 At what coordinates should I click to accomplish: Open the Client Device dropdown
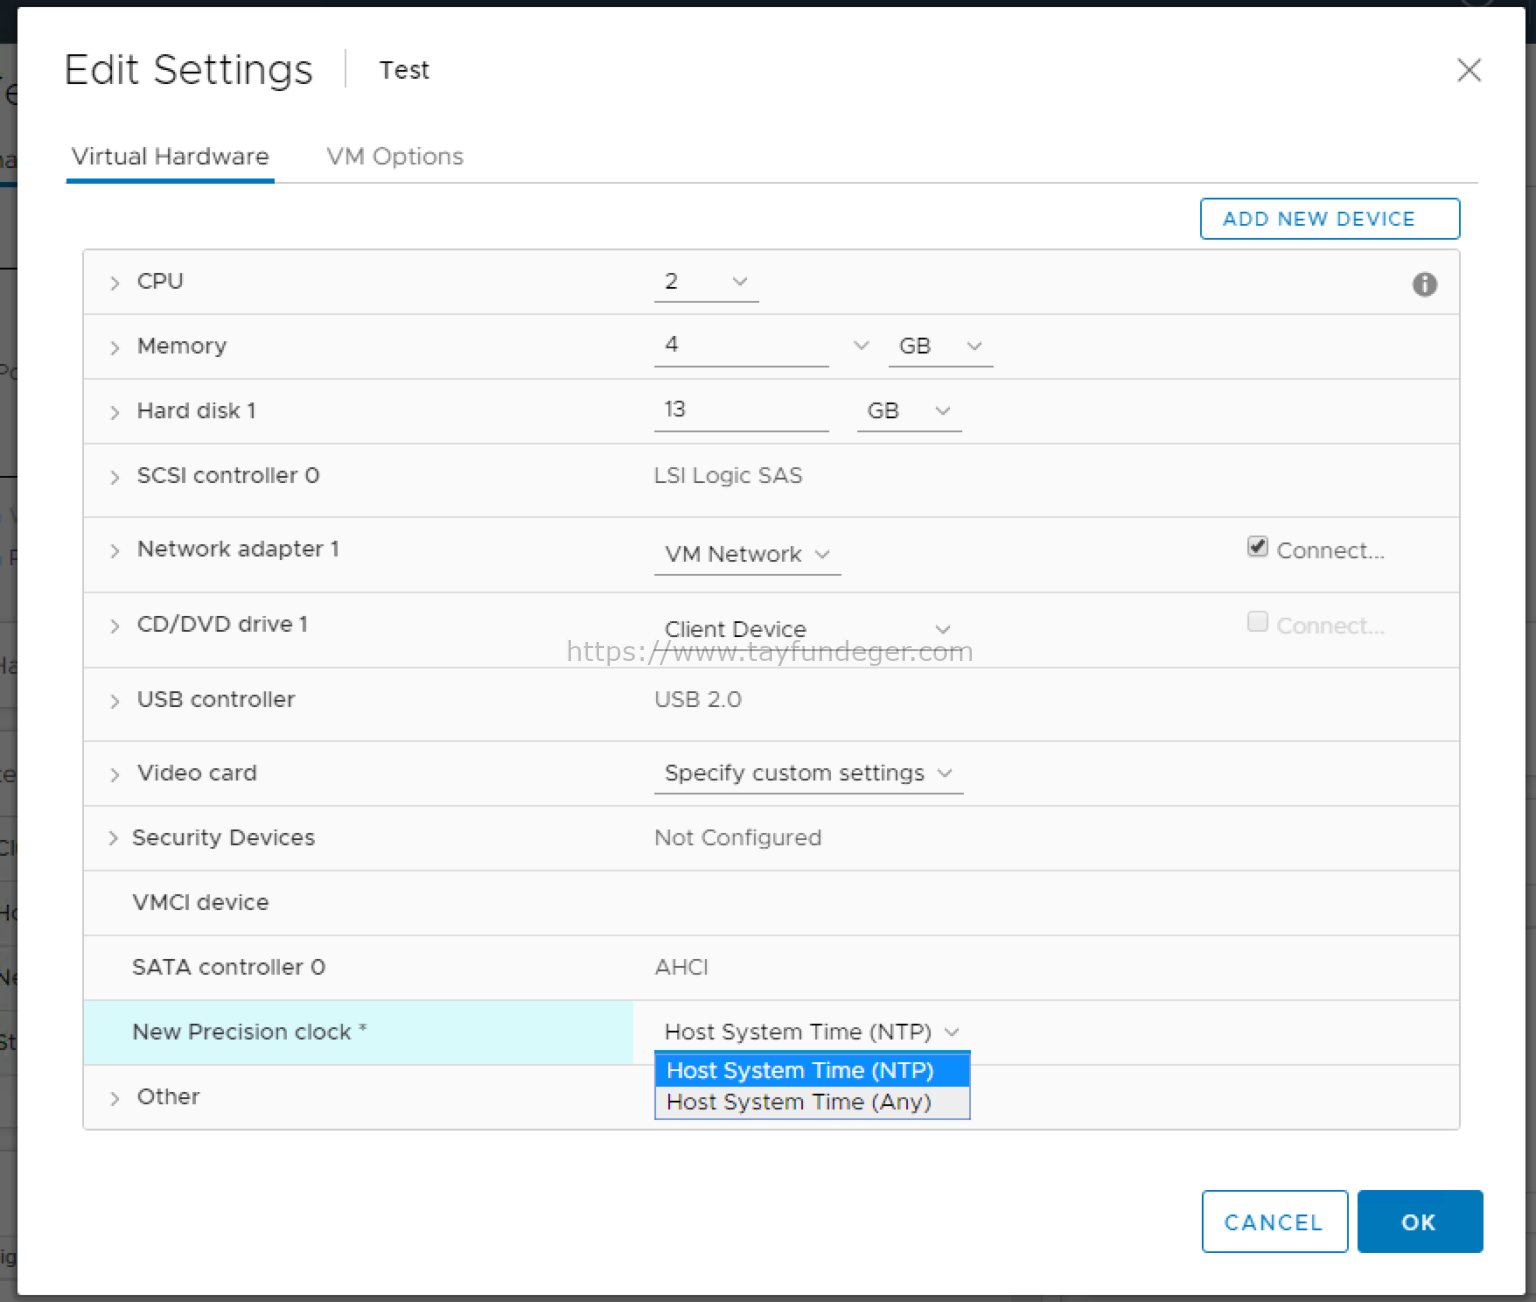tap(941, 629)
